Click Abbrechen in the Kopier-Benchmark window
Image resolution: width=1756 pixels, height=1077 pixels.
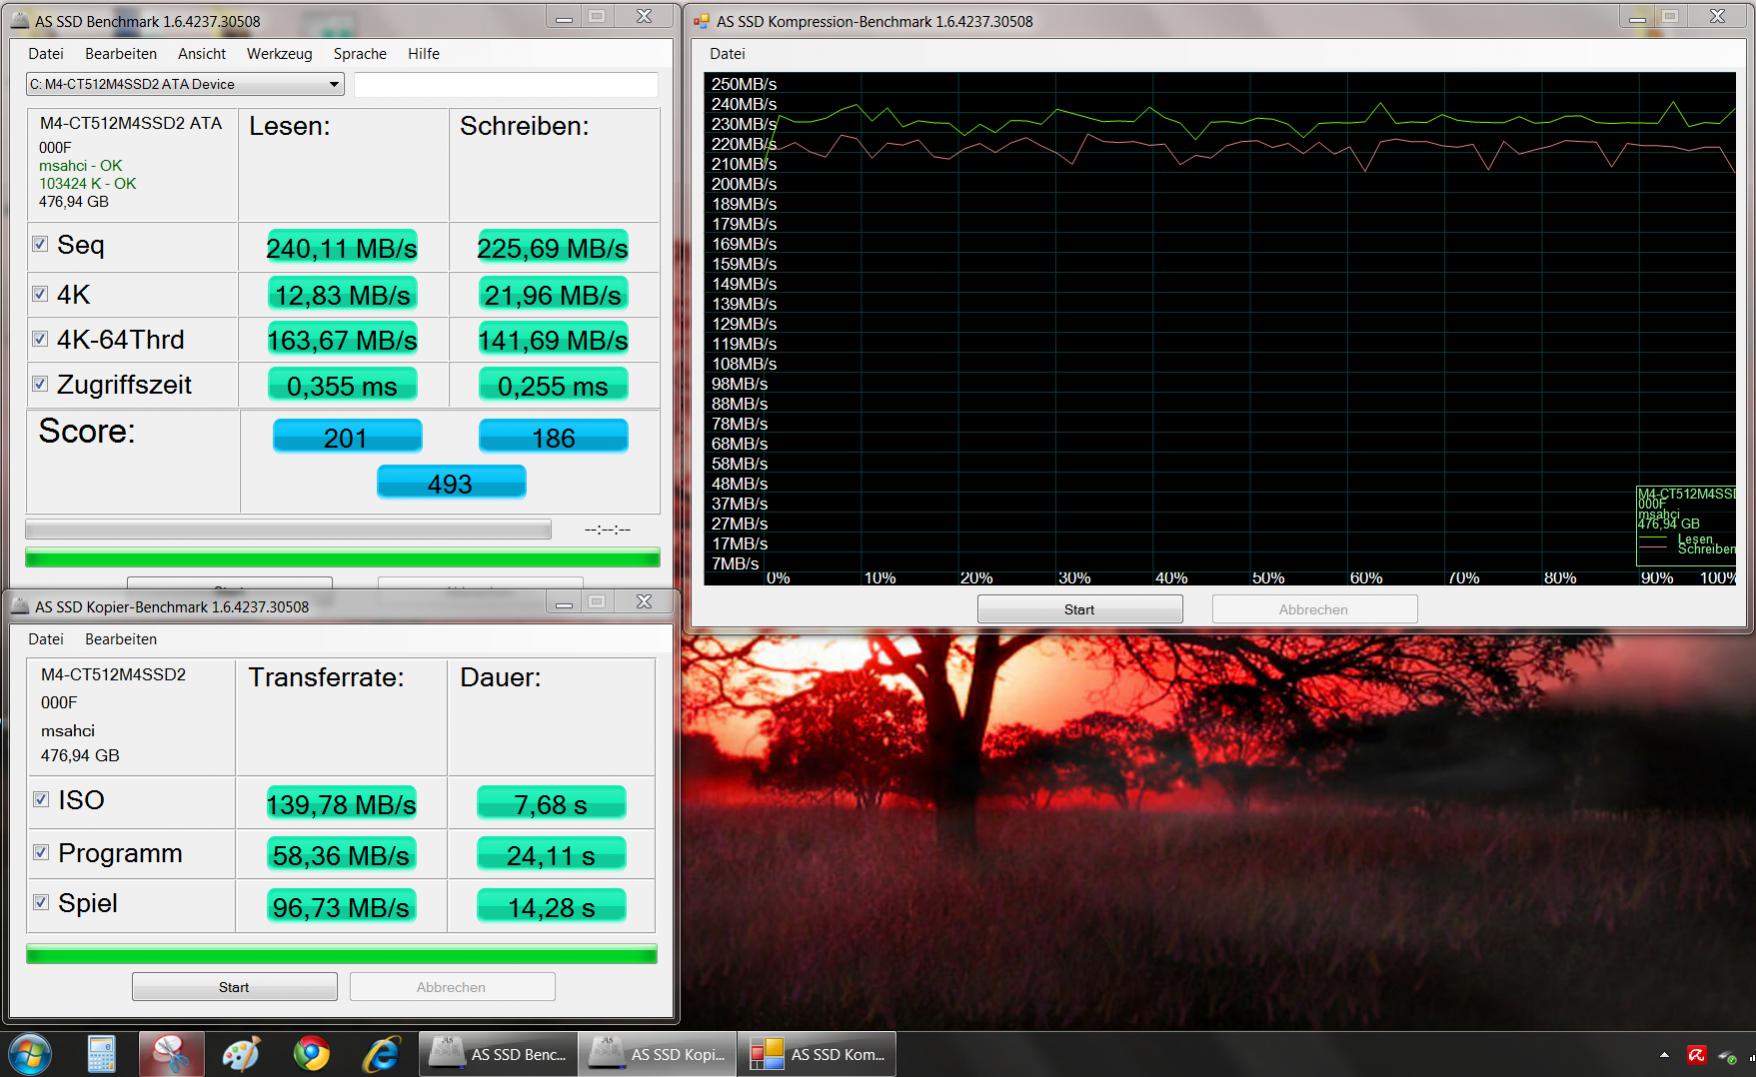point(452,987)
